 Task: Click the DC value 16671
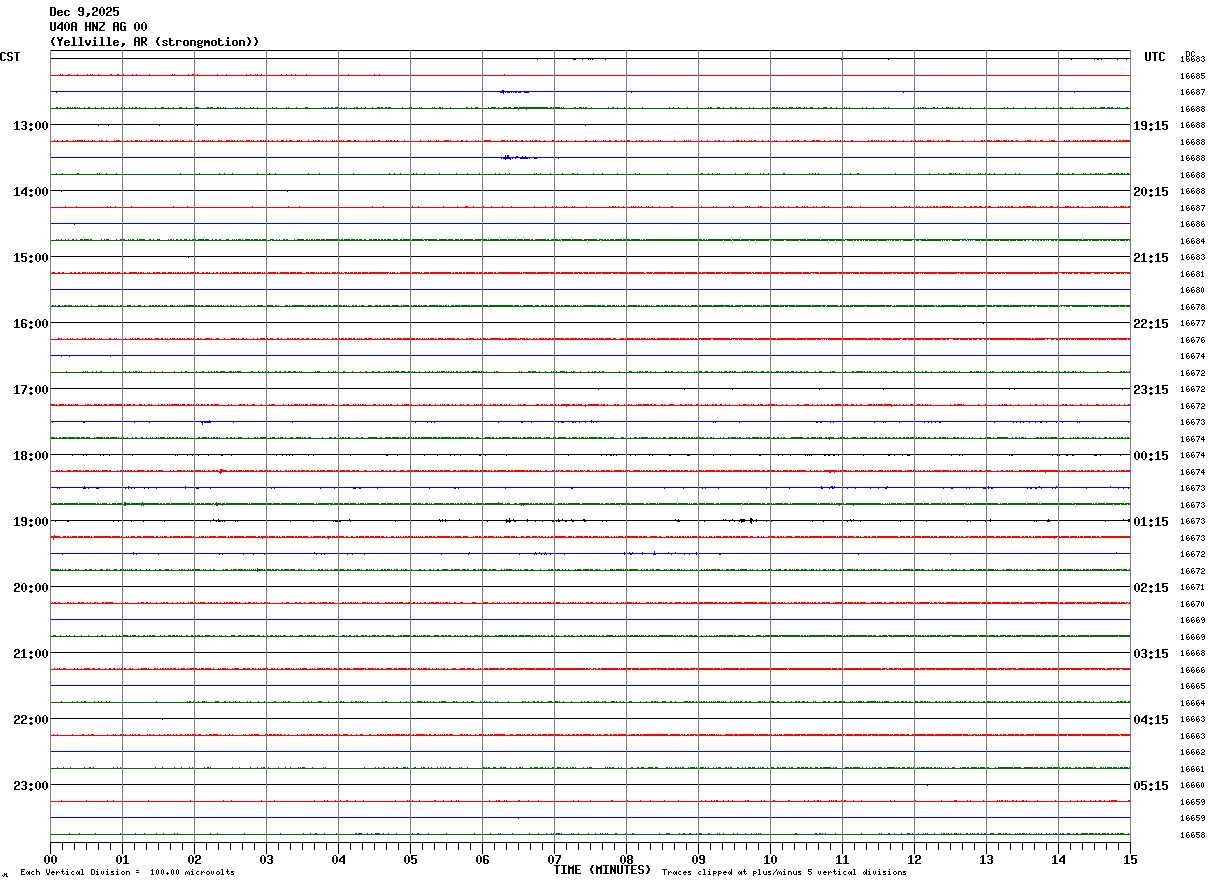pyautogui.click(x=1192, y=587)
